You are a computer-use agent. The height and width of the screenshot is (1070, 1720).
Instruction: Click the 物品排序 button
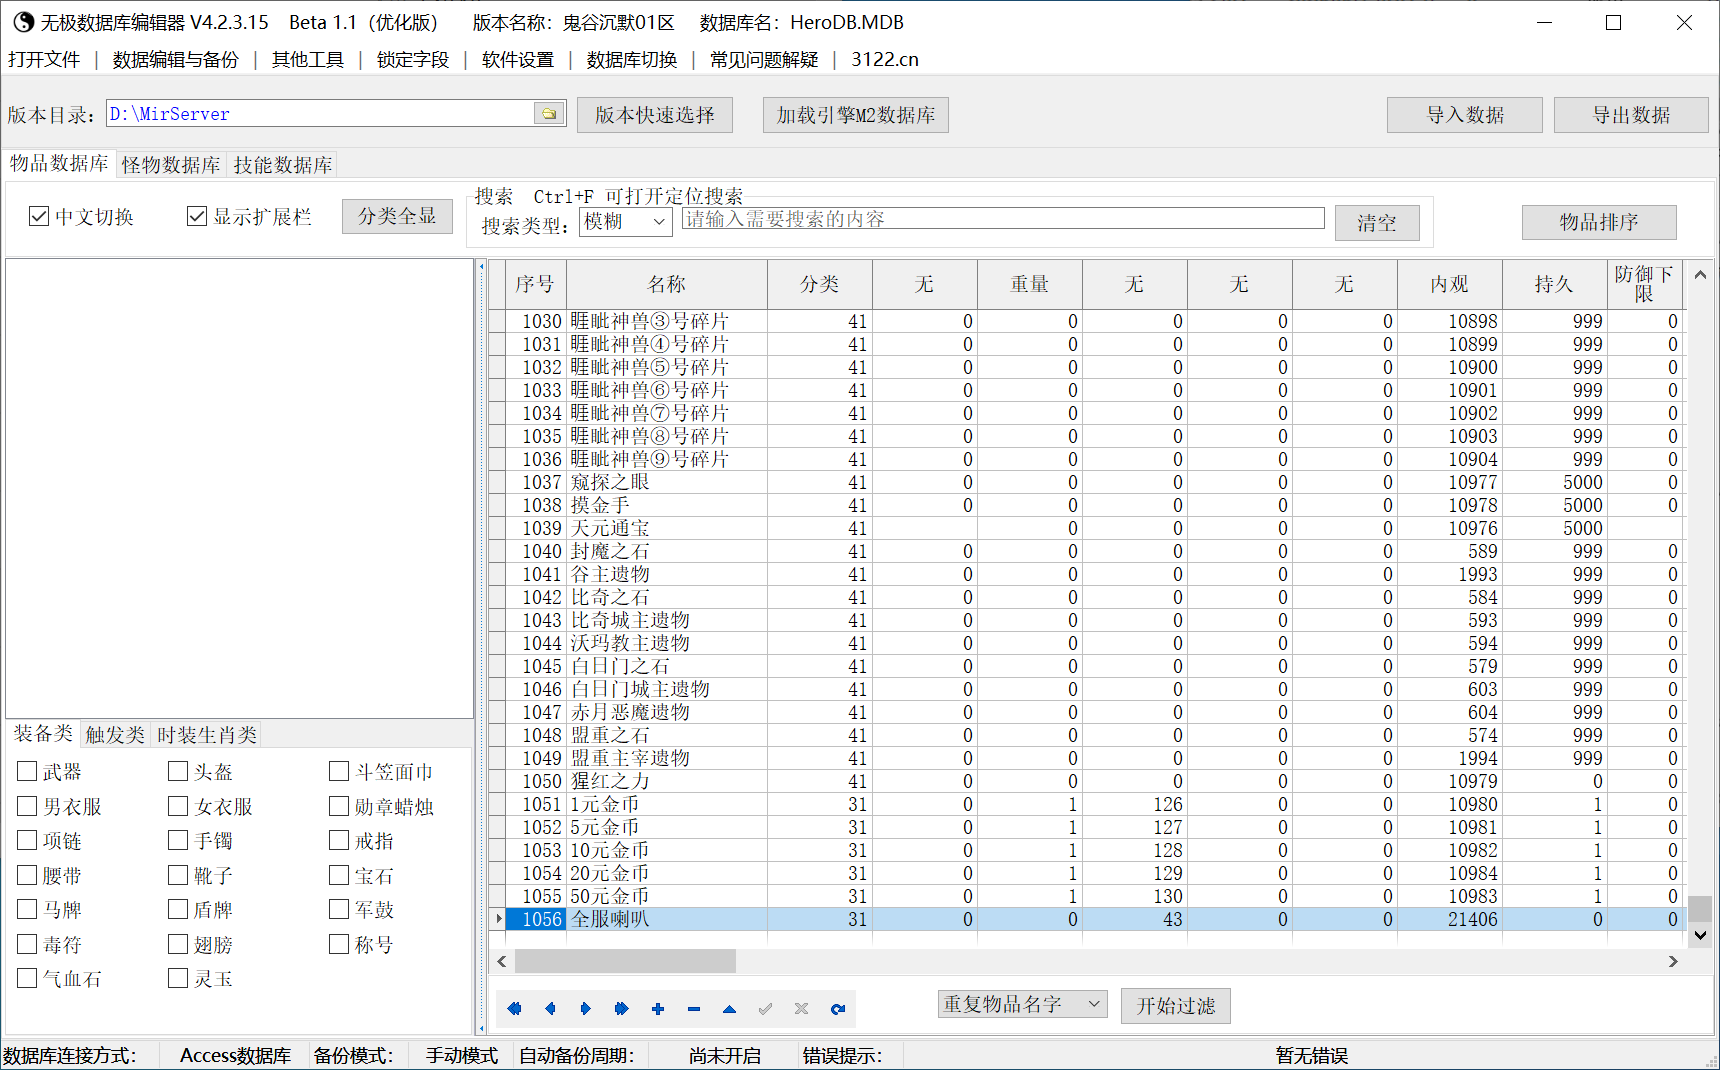(1599, 222)
